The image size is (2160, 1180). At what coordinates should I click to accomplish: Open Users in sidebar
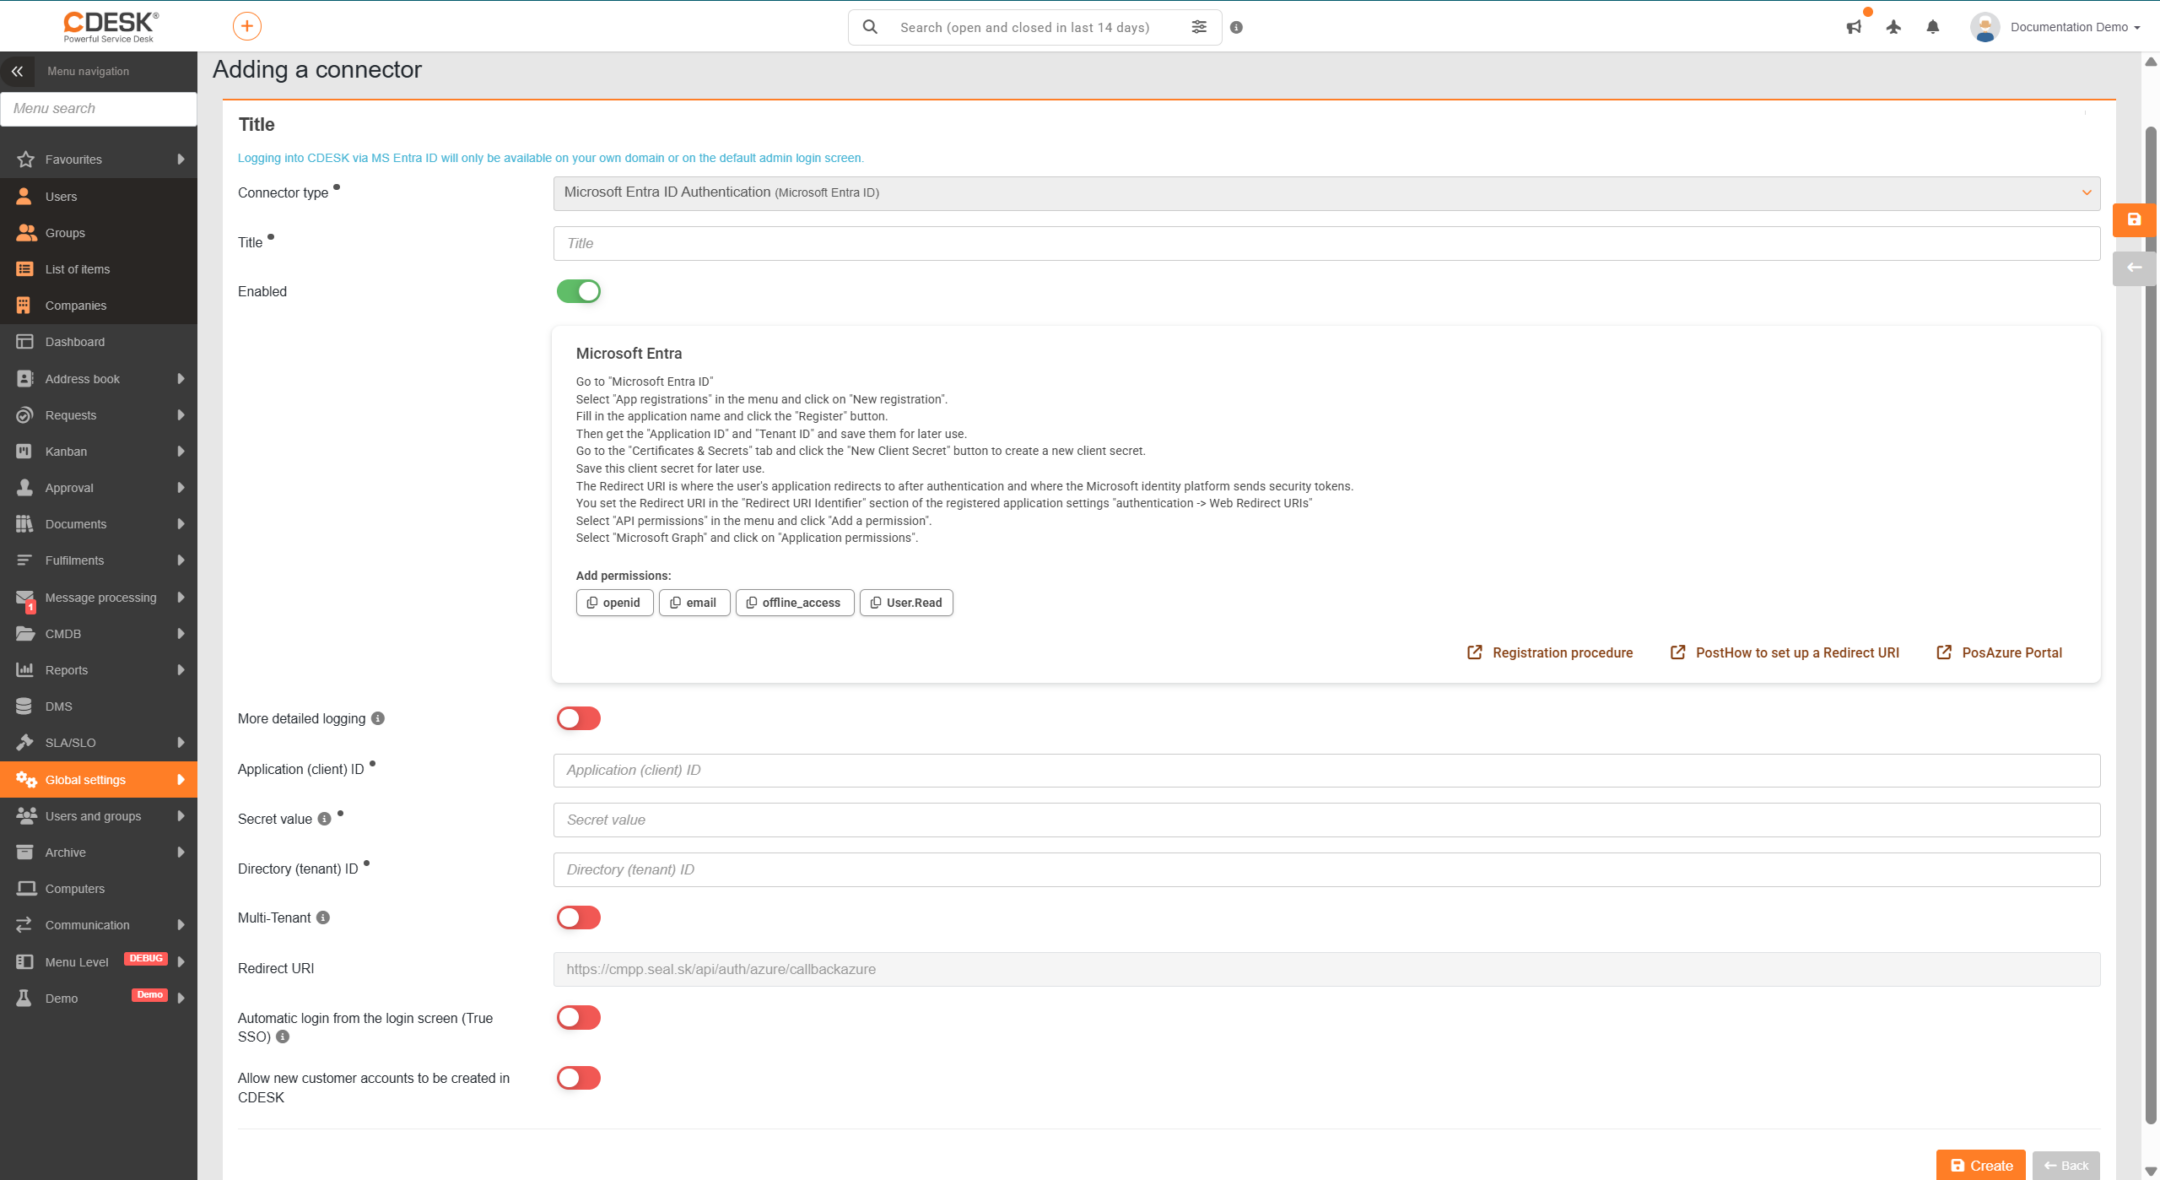98,197
